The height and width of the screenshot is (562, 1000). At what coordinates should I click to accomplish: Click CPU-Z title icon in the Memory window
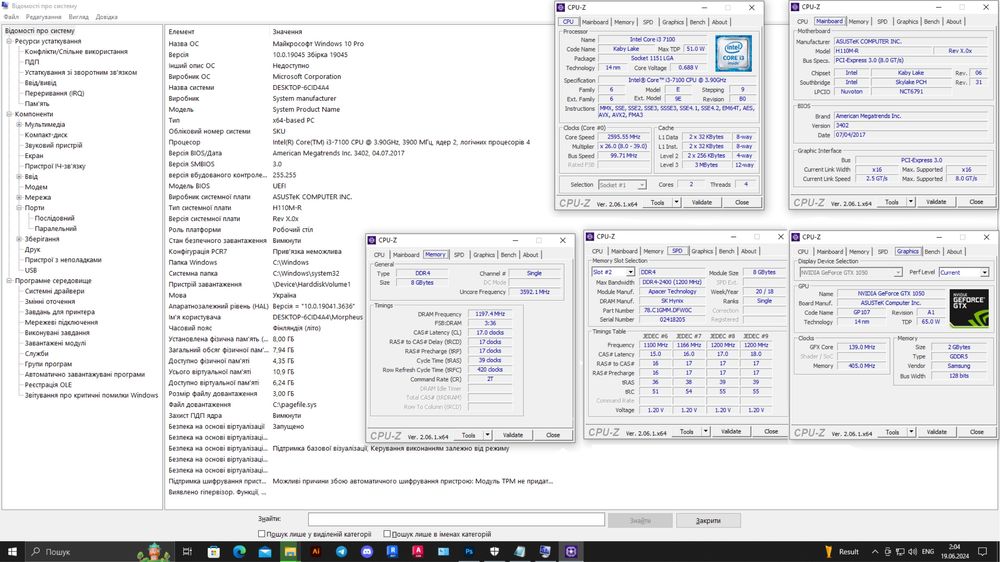click(x=372, y=240)
